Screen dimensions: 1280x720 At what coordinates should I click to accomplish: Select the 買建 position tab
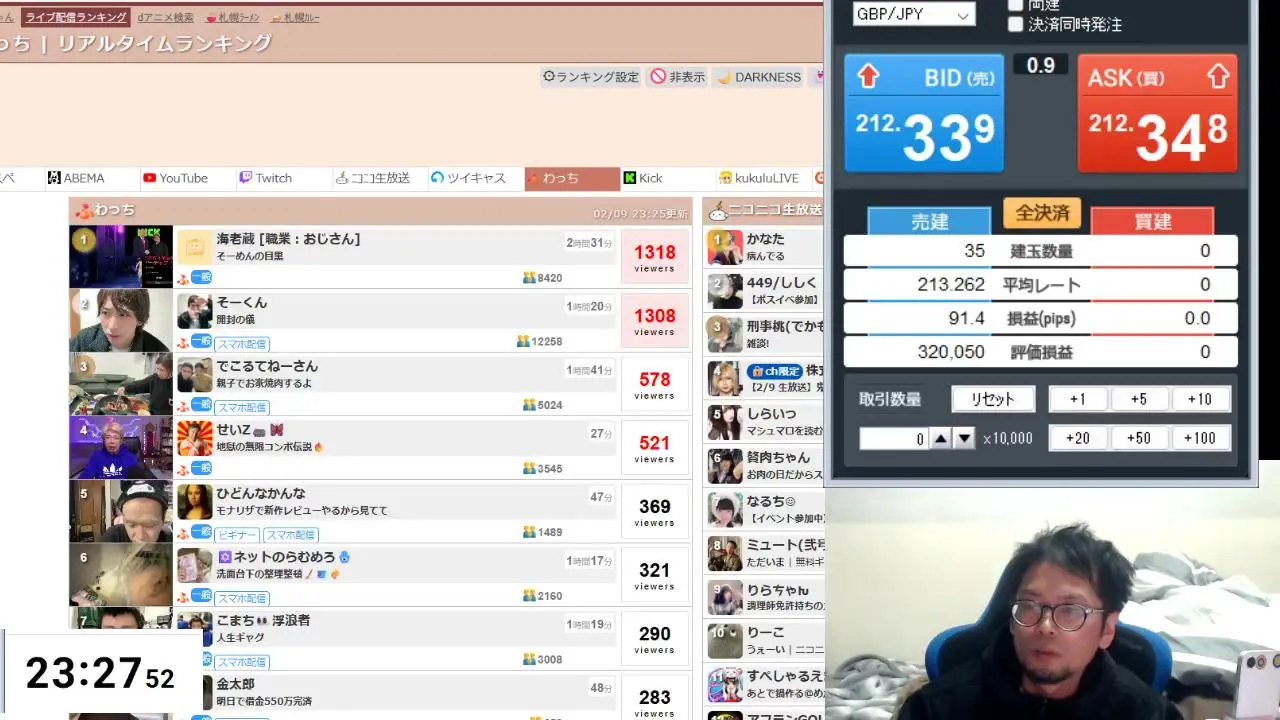[x=1152, y=221]
